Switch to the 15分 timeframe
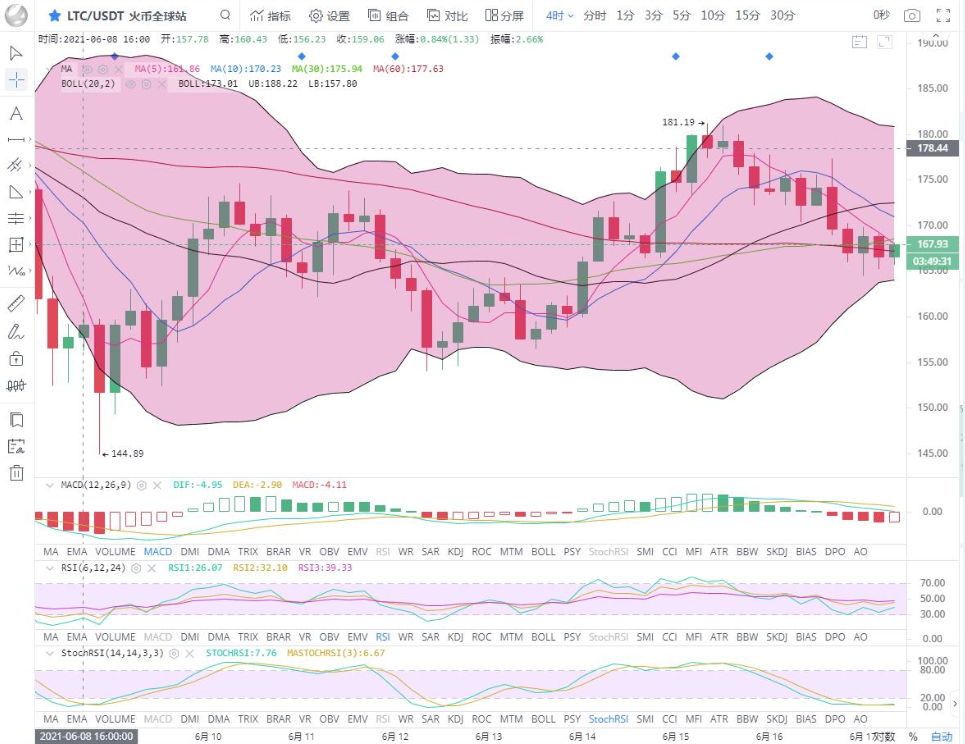This screenshot has width=965, height=744. pos(747,16)
